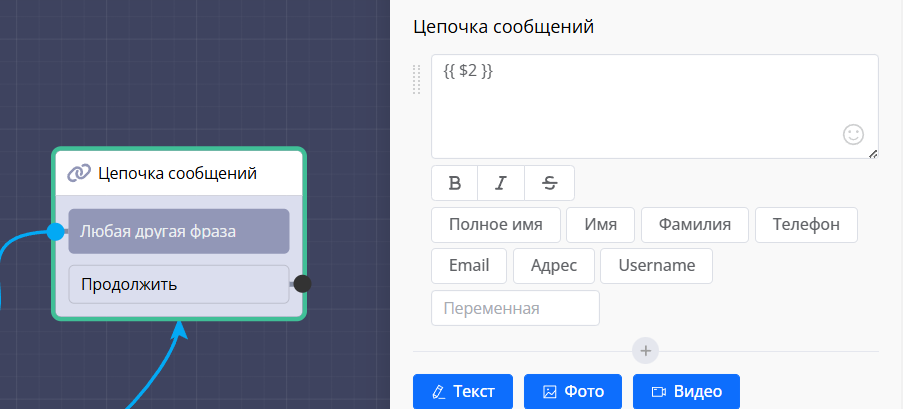903x409 pixels.
Task: Focus the Переменная input field
Action: pyautogui.click(x=515, y=308)
